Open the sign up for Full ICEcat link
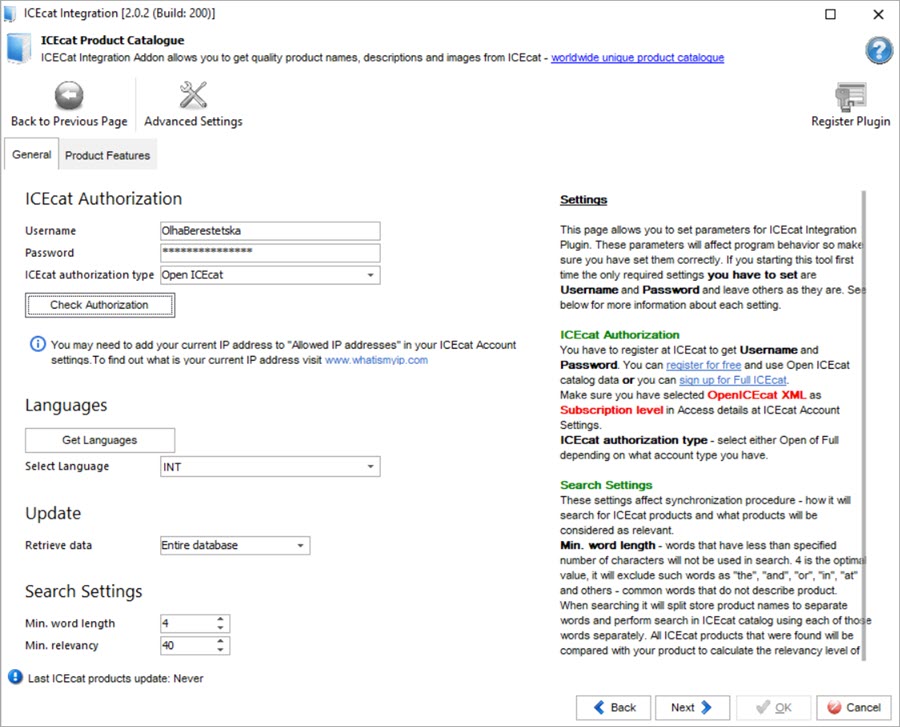 pos(733,380)
